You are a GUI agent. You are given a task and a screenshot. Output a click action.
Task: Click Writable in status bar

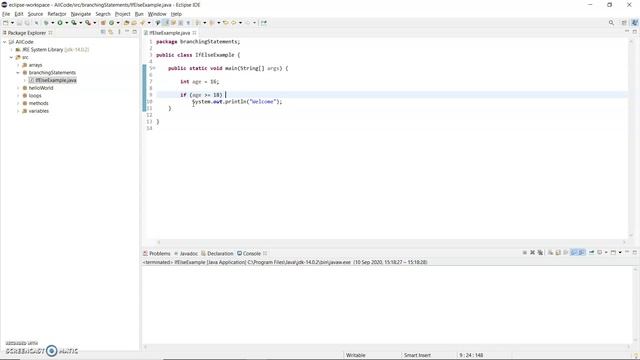click(356, 356)
